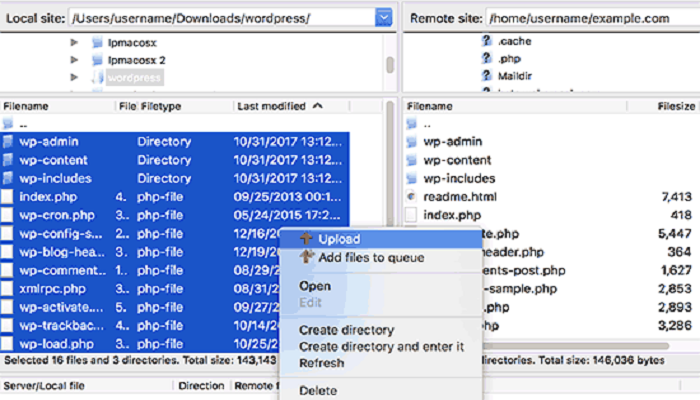Expand the lpmacosx folder in local tree
Screen dimensions: 700x400
click(74, 42)
